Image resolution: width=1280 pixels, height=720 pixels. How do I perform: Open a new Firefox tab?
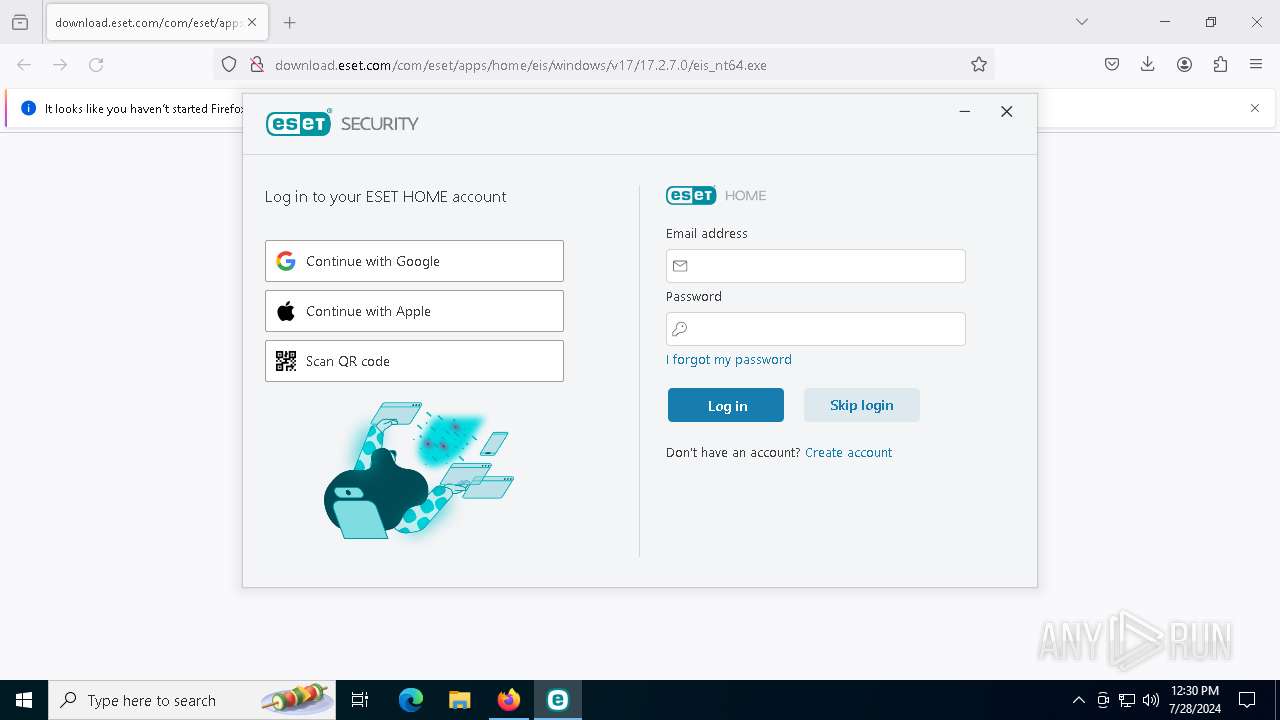click(x=290, y=22)
